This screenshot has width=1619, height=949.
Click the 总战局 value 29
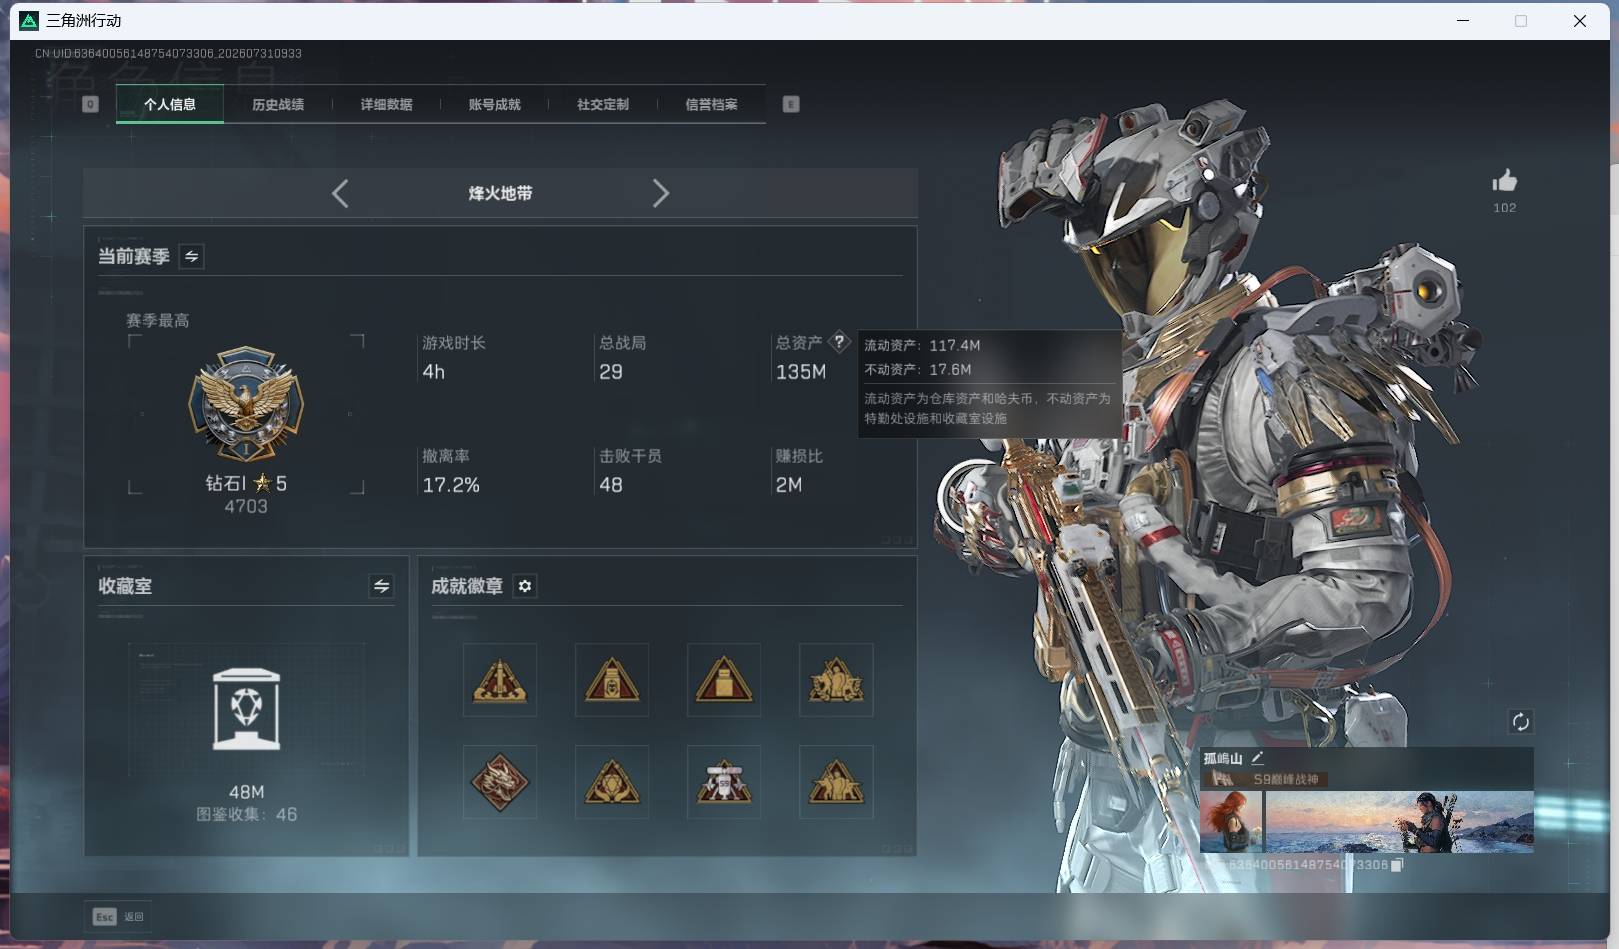(x=611, y=372)
